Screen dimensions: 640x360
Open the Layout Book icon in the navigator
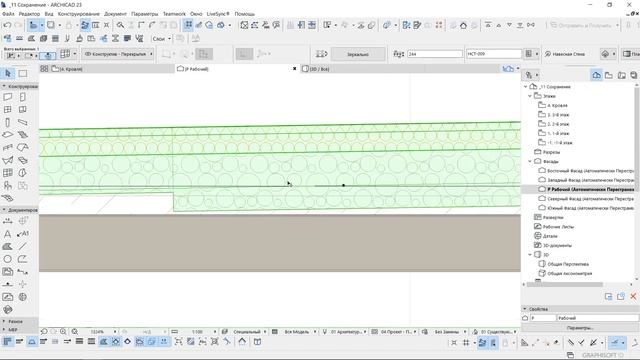(621, 75)
